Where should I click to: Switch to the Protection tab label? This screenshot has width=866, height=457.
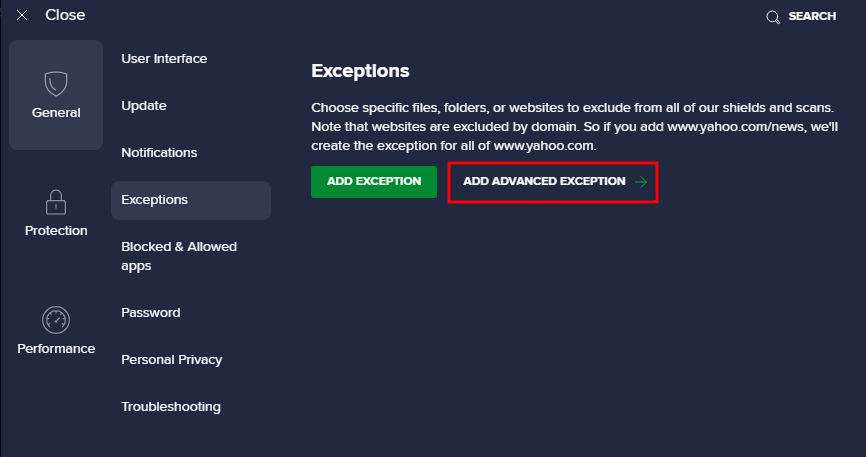[x=56, y=231]
